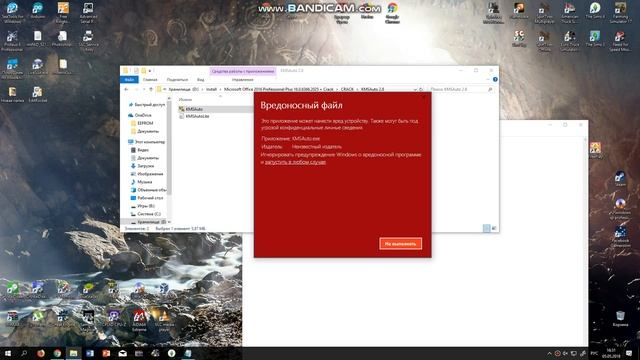Open the Action Center notification icon

tap(629, 353)
